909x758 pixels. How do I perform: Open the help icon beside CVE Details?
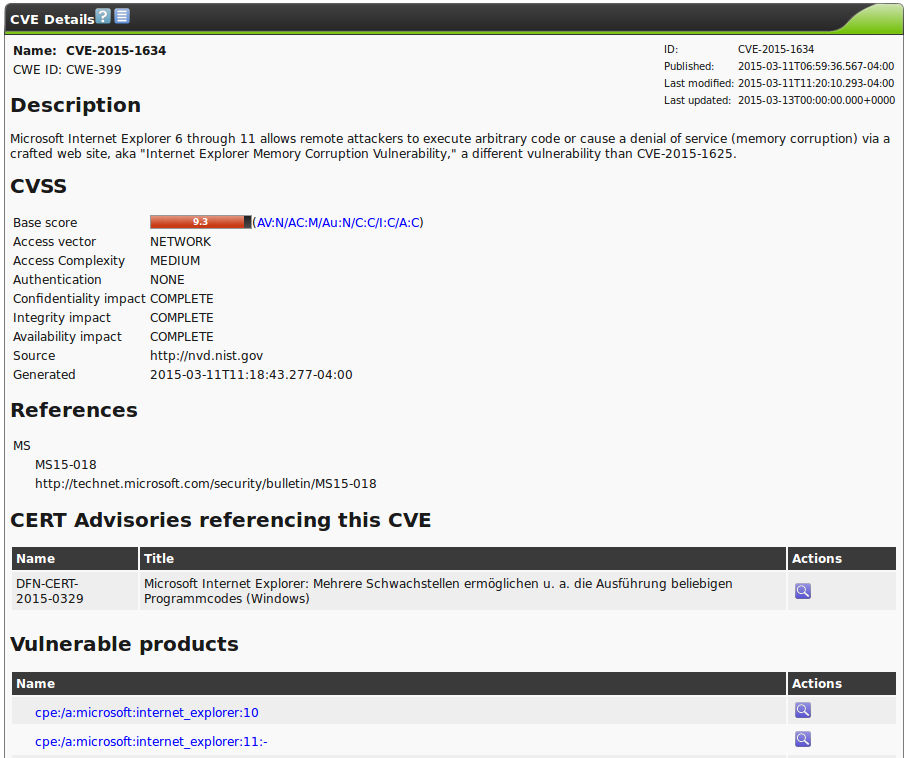[x=103, y=16]
